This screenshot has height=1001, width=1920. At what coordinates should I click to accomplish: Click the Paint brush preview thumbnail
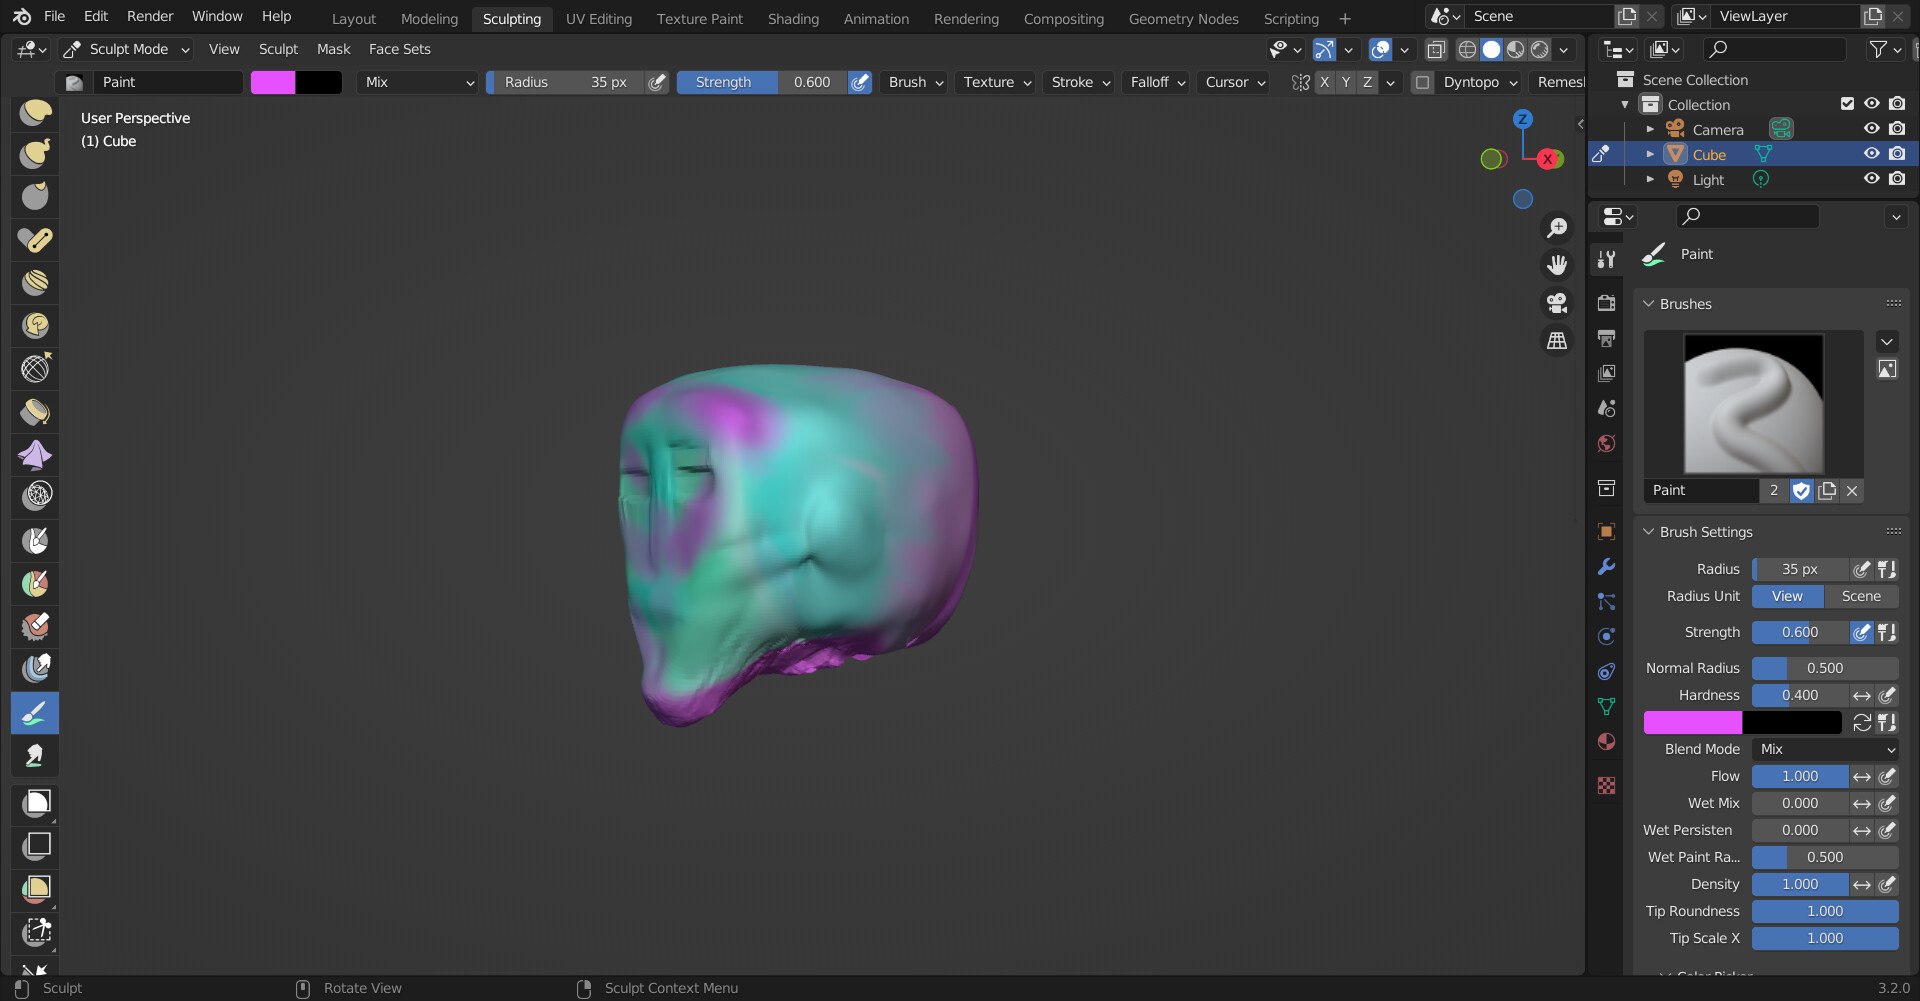coord(1753,403)
